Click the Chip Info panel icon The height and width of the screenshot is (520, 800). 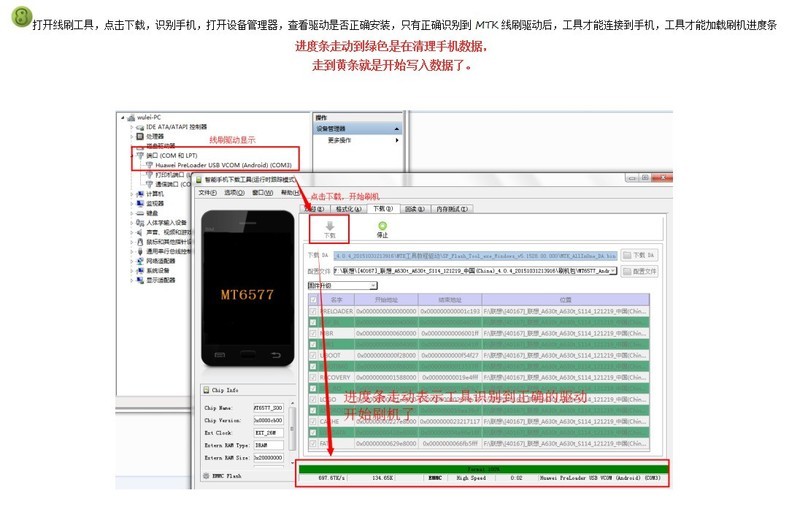tap(206, 390)
